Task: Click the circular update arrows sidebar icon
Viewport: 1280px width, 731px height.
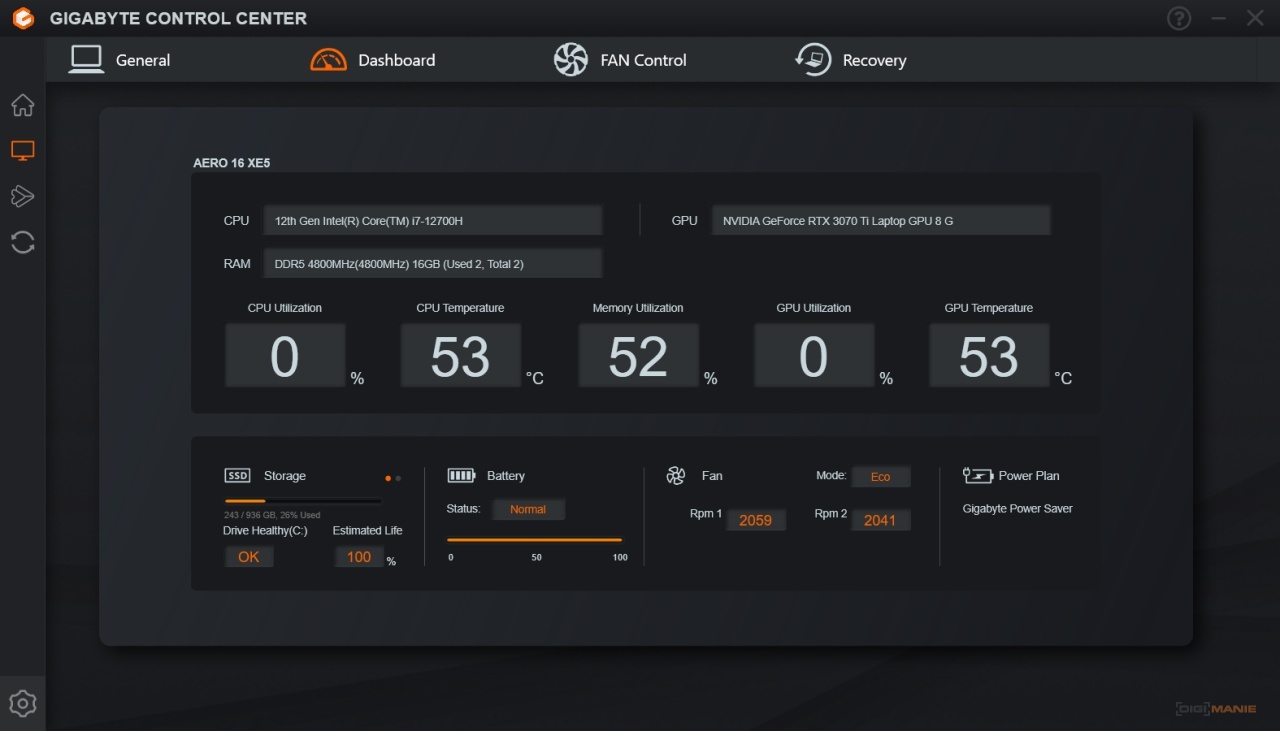Action: click(x=22, y=242)
